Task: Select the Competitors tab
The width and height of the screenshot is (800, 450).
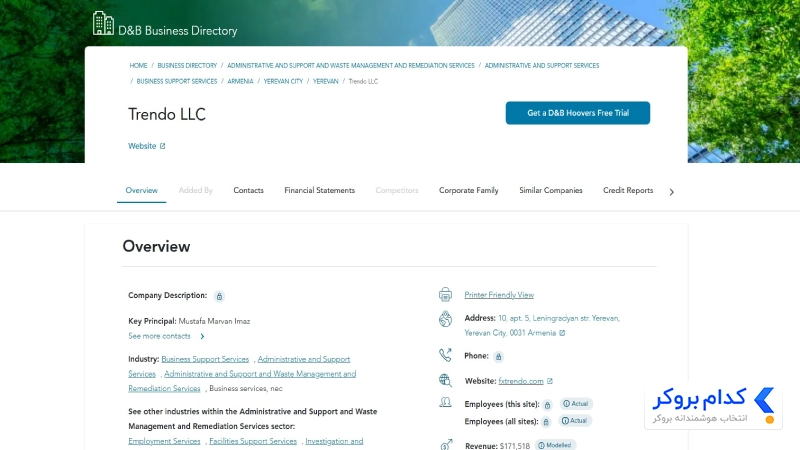Action: (397, 190)
